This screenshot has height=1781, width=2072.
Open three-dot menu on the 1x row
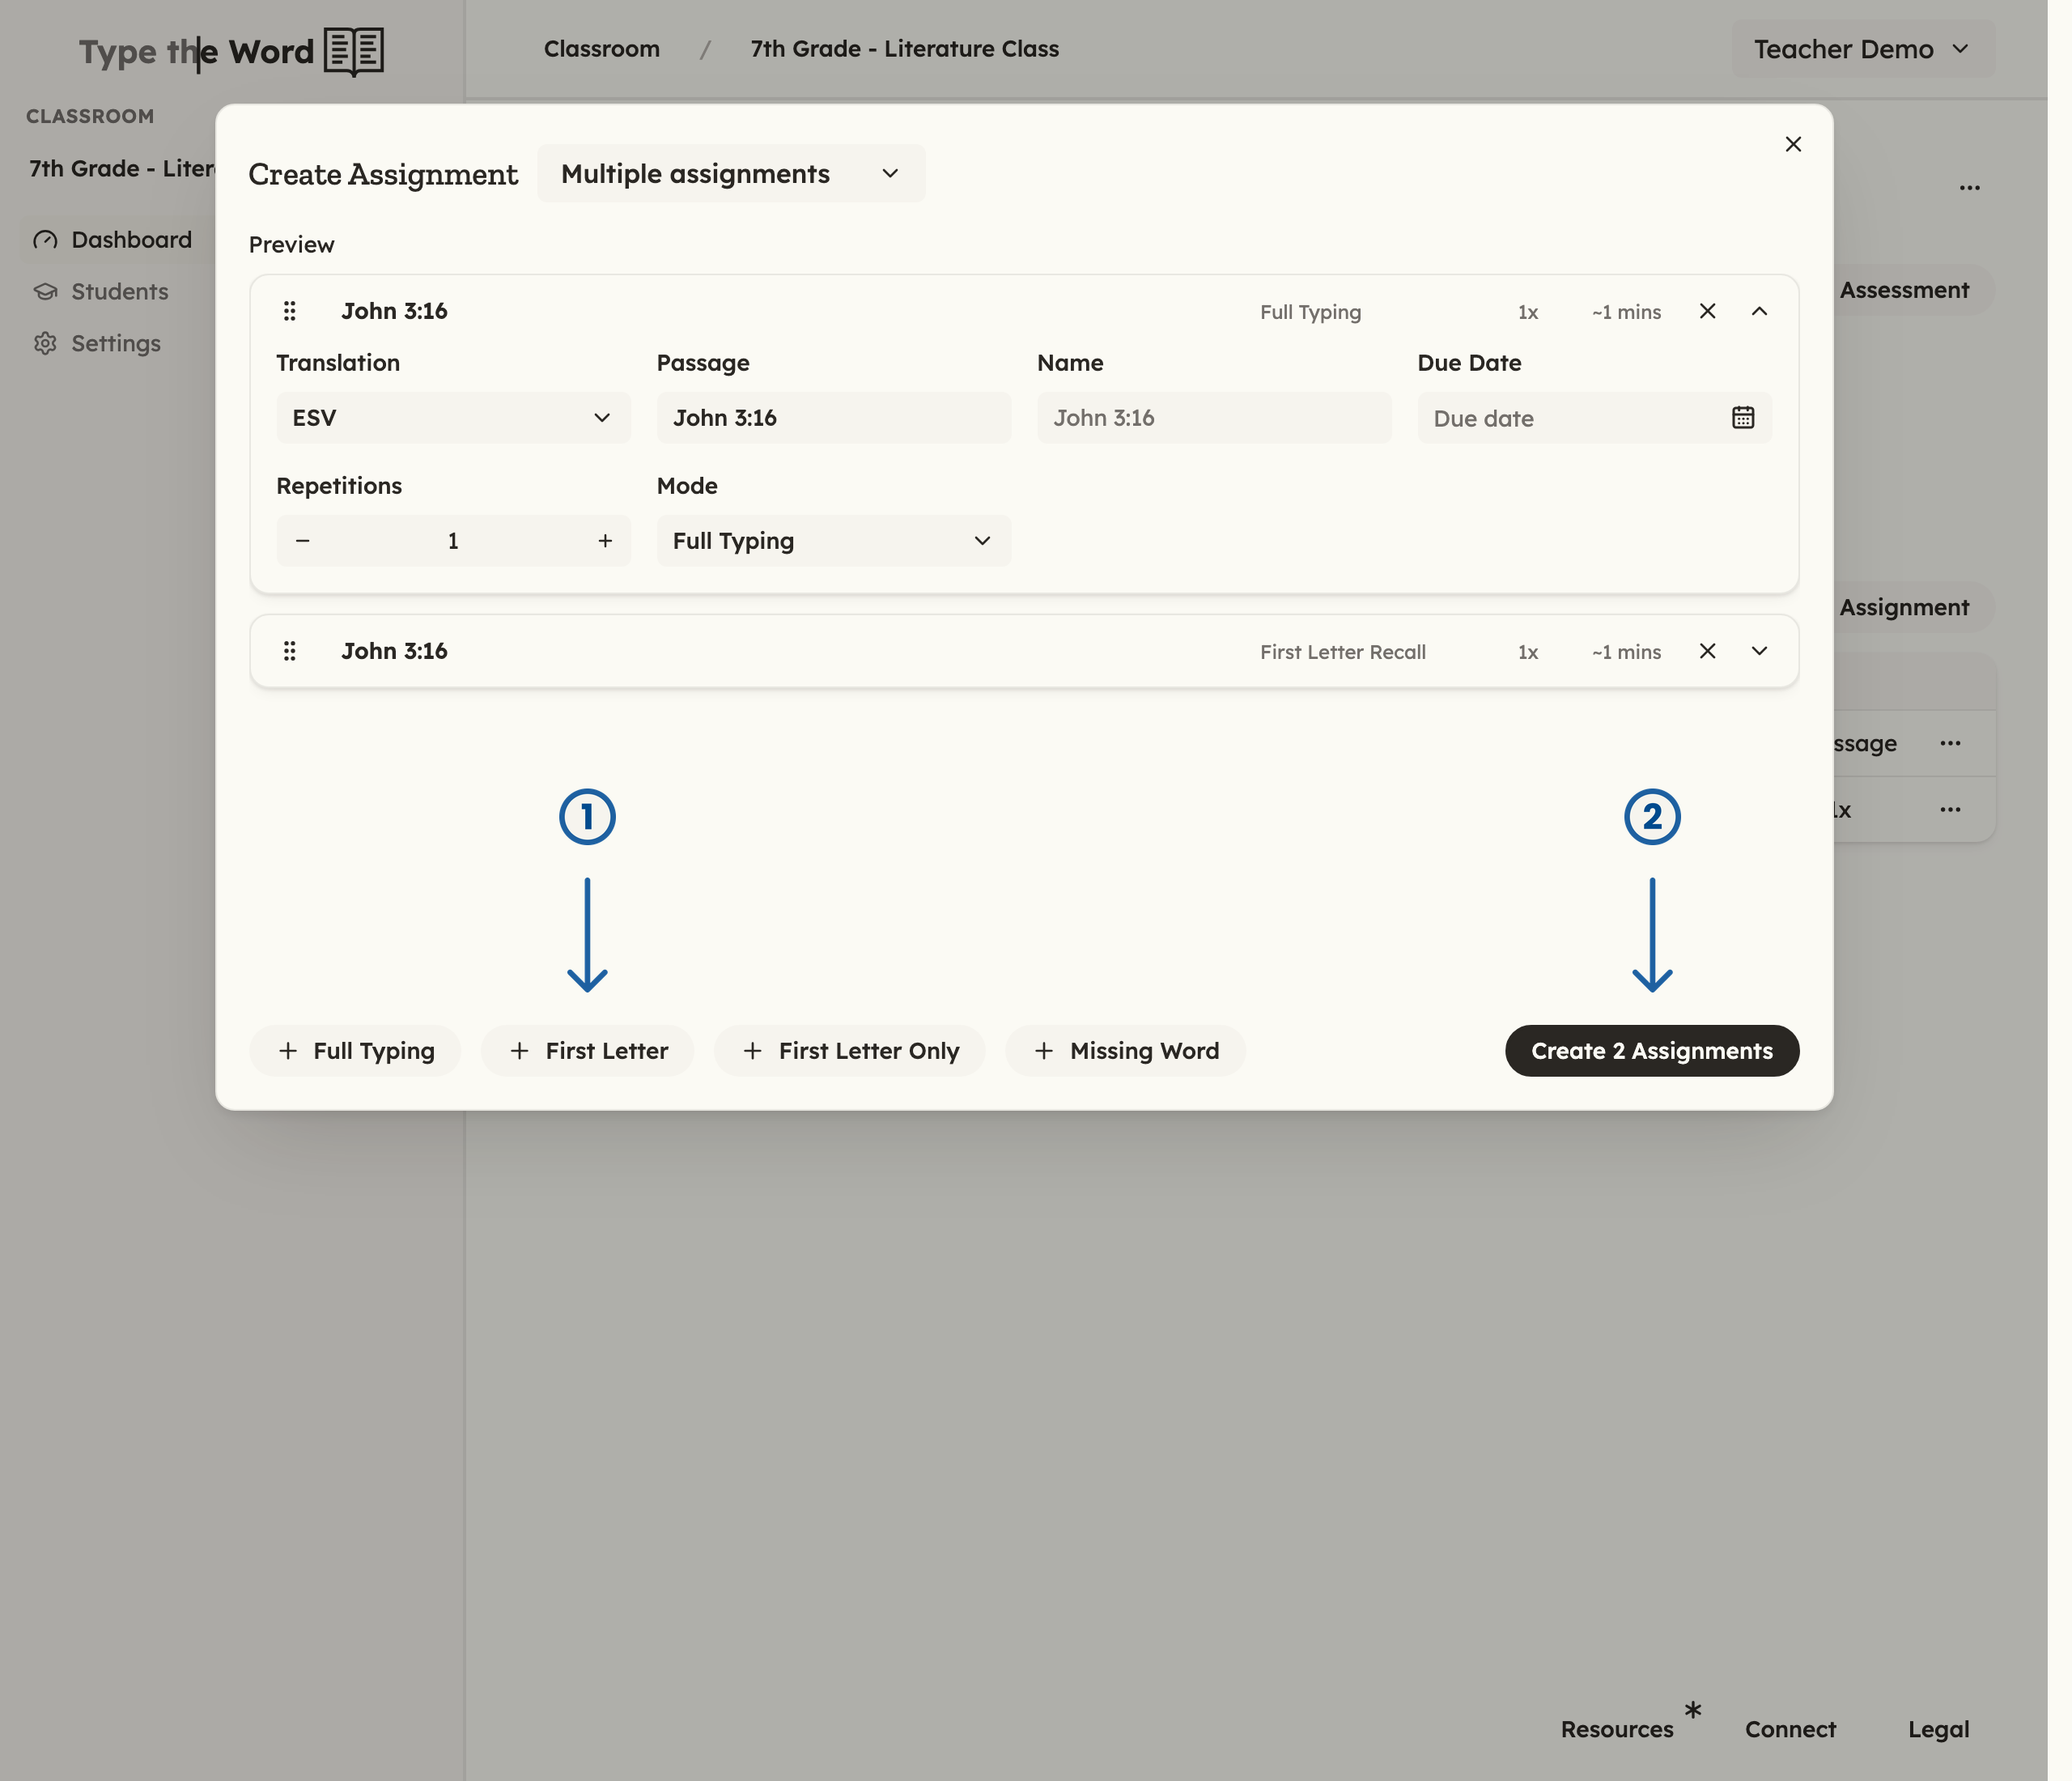pos(1950,809)
